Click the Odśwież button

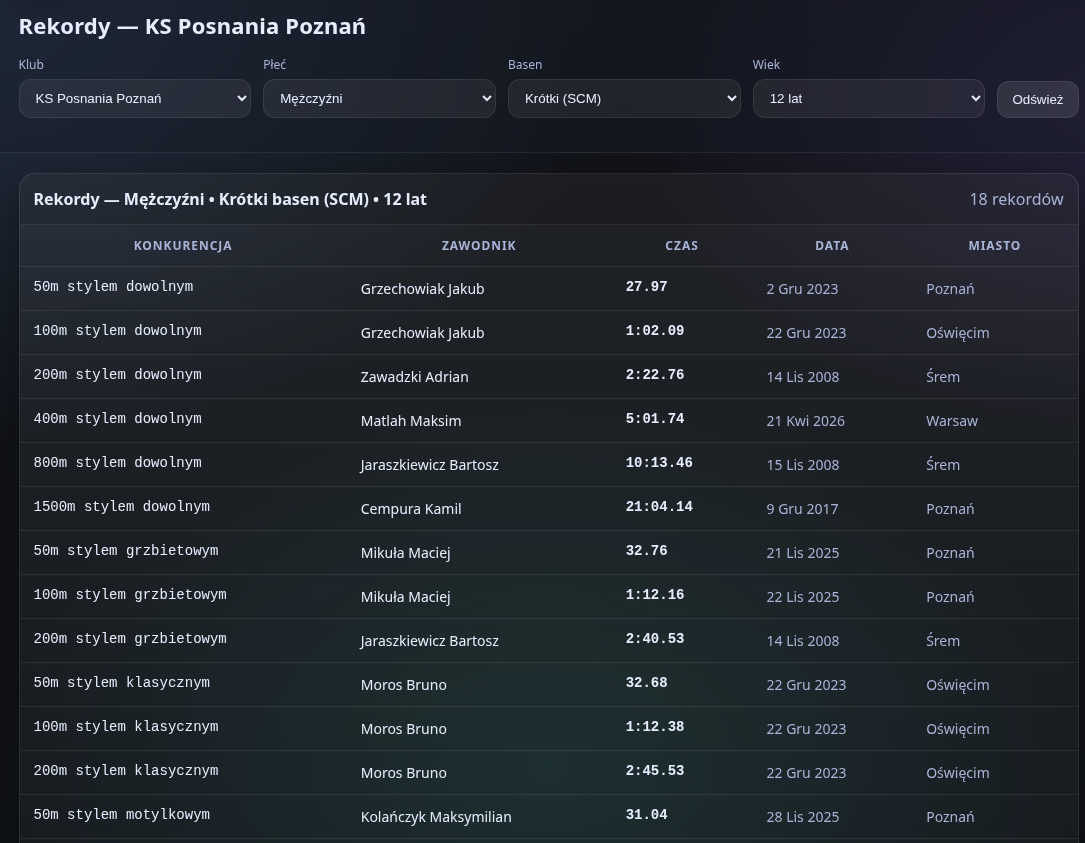point(1037,99)
